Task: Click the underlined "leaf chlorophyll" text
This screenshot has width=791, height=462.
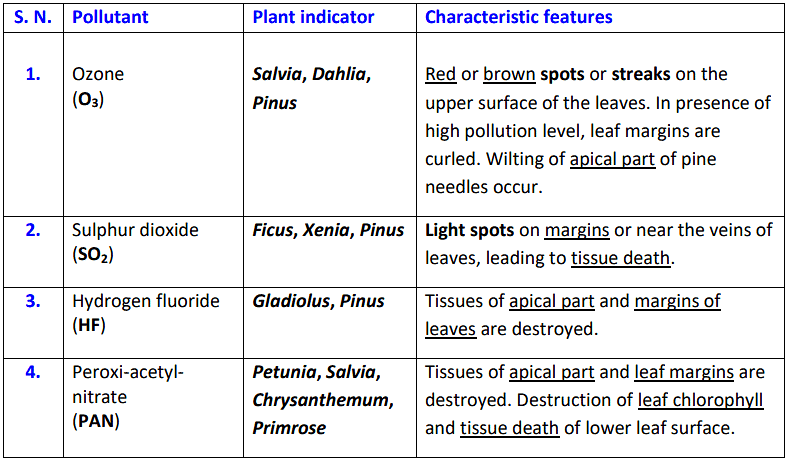Action: coord(700,401)
